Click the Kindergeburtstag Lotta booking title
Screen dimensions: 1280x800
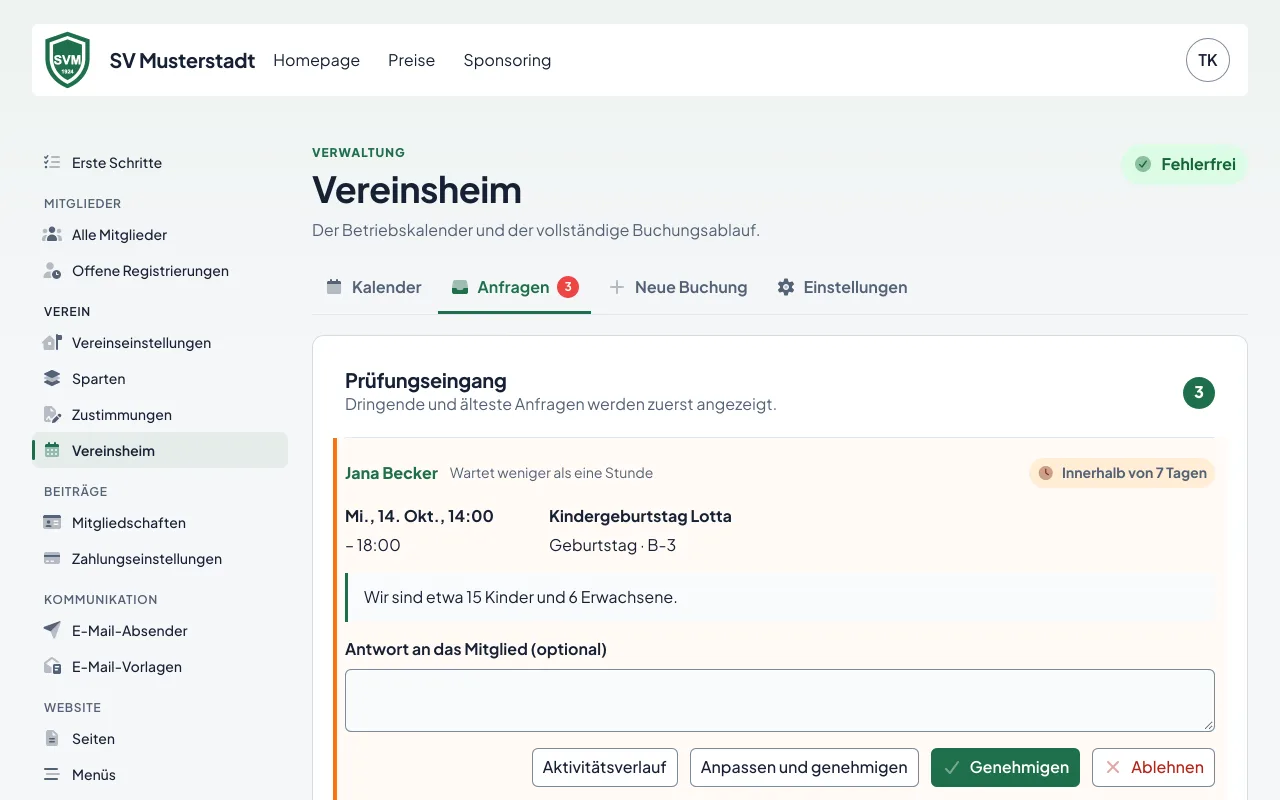(x=640, y=516)
